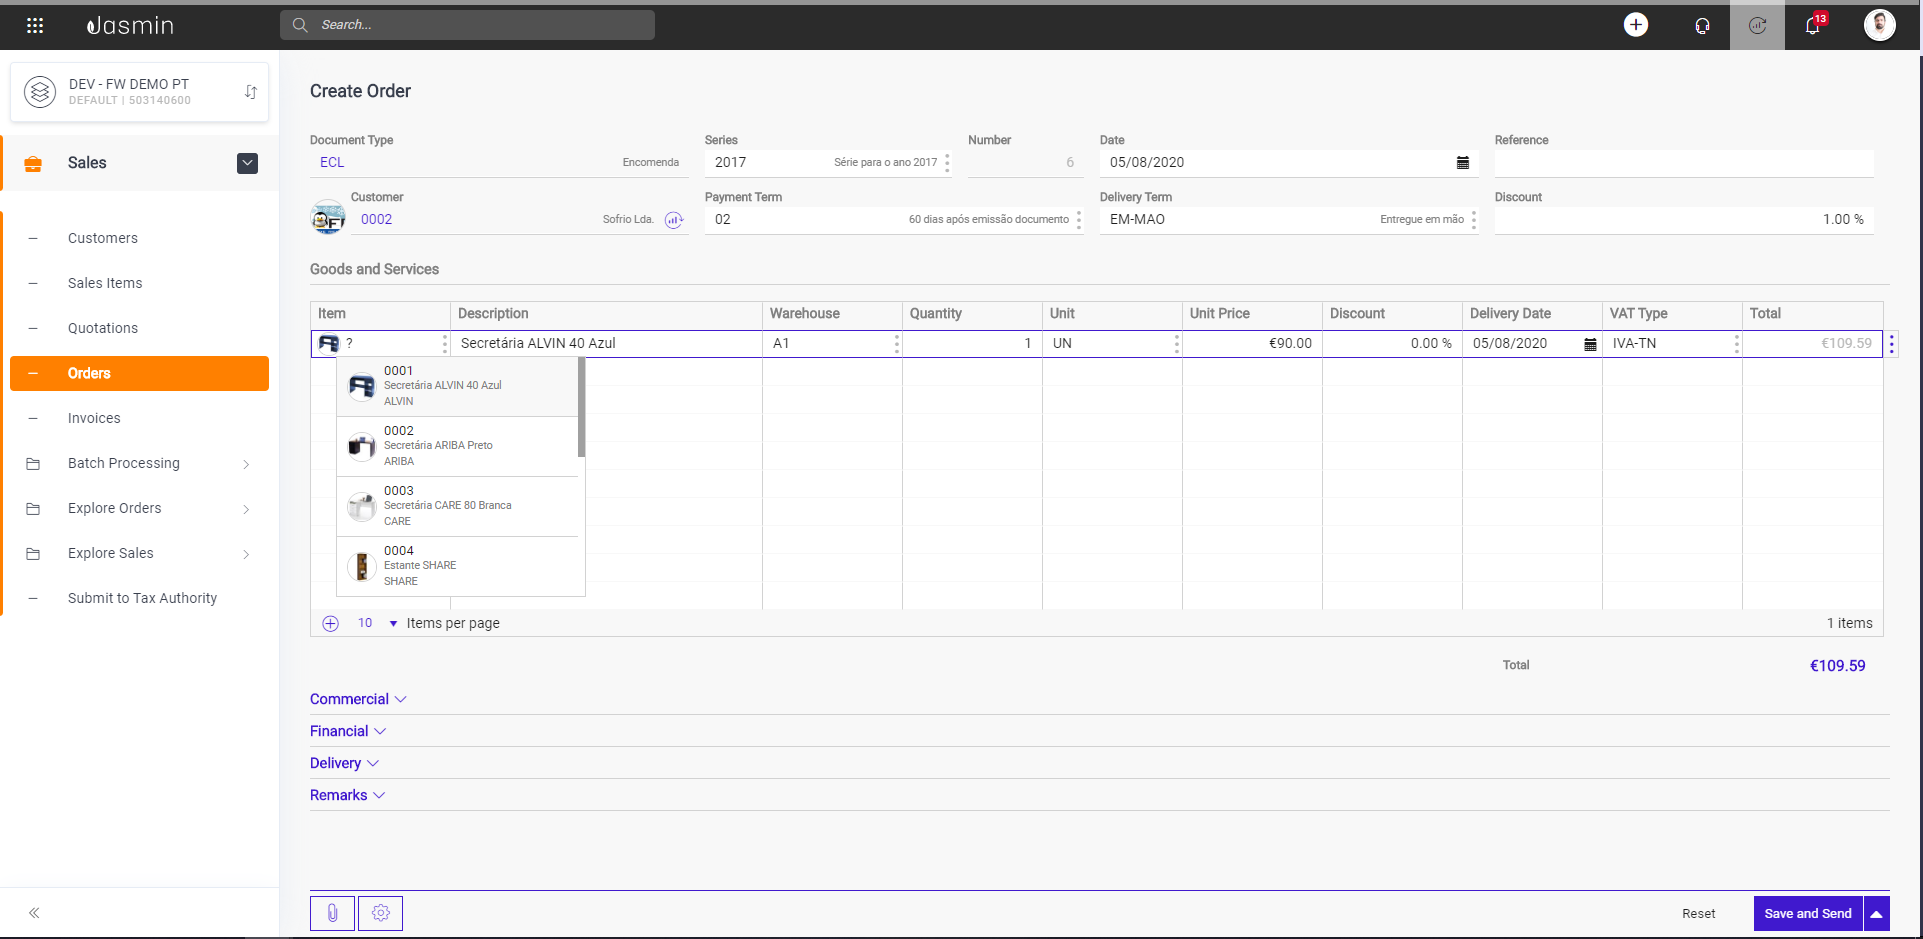The width and height of the screenshot is (1923, 939).
Task: Expand the Delivery section
Action: (344, 763)
